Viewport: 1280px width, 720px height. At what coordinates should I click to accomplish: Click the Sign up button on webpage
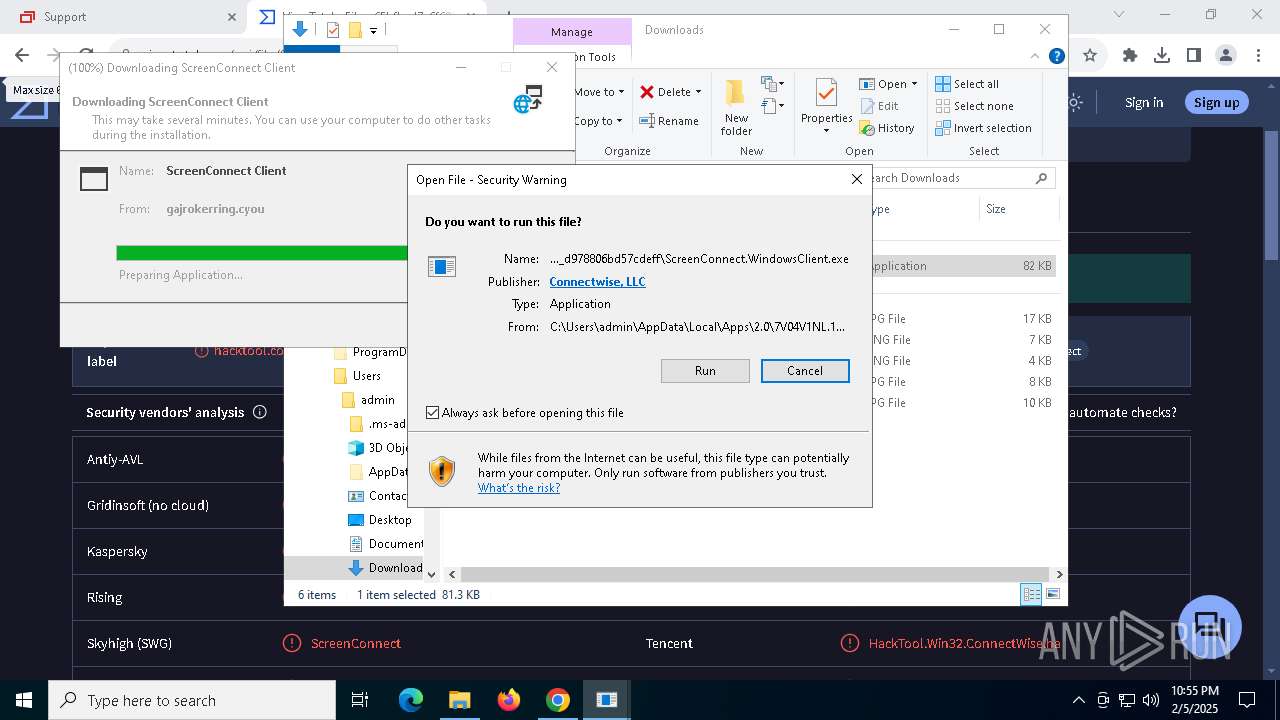point(1216,102)
